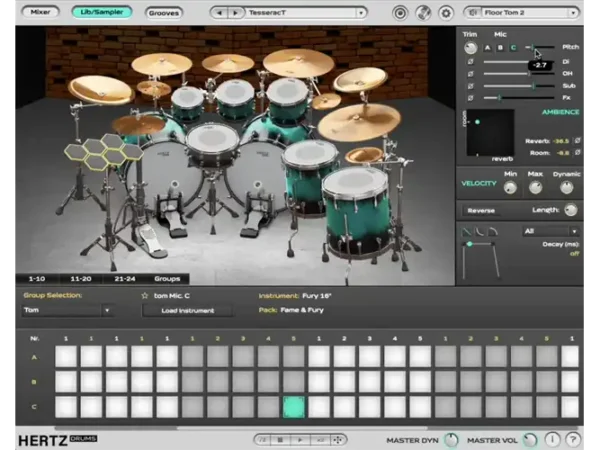Select Mic B
600x450 pixels.
[x=500, y=48]
